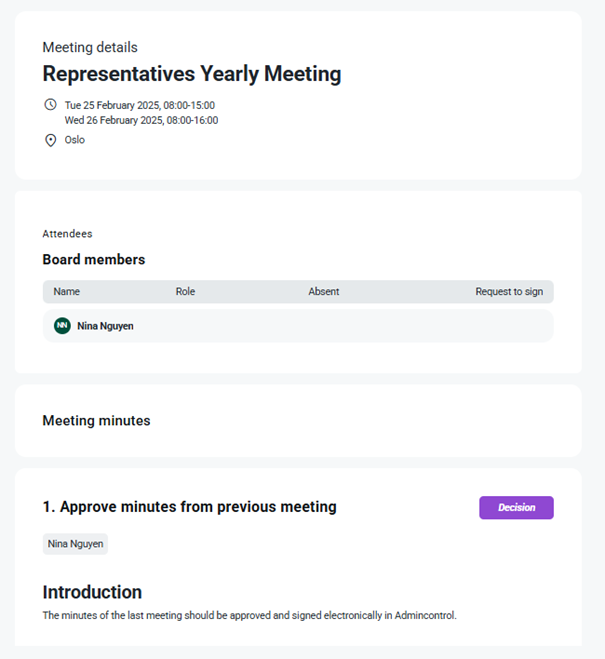The width and height of the screenshot is (605, 659).
Task: Click the Attendees label
Action: pyautogui.click(x=68, y=234)
